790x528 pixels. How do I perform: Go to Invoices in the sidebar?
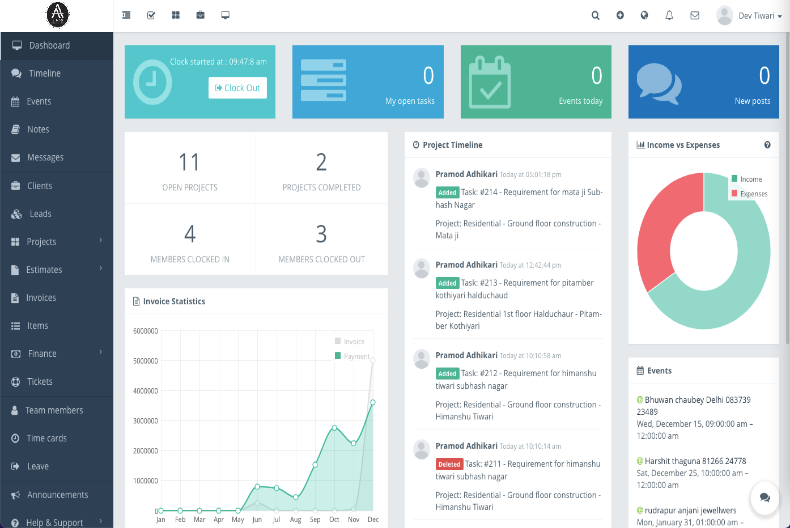click(x=41, y=298)
